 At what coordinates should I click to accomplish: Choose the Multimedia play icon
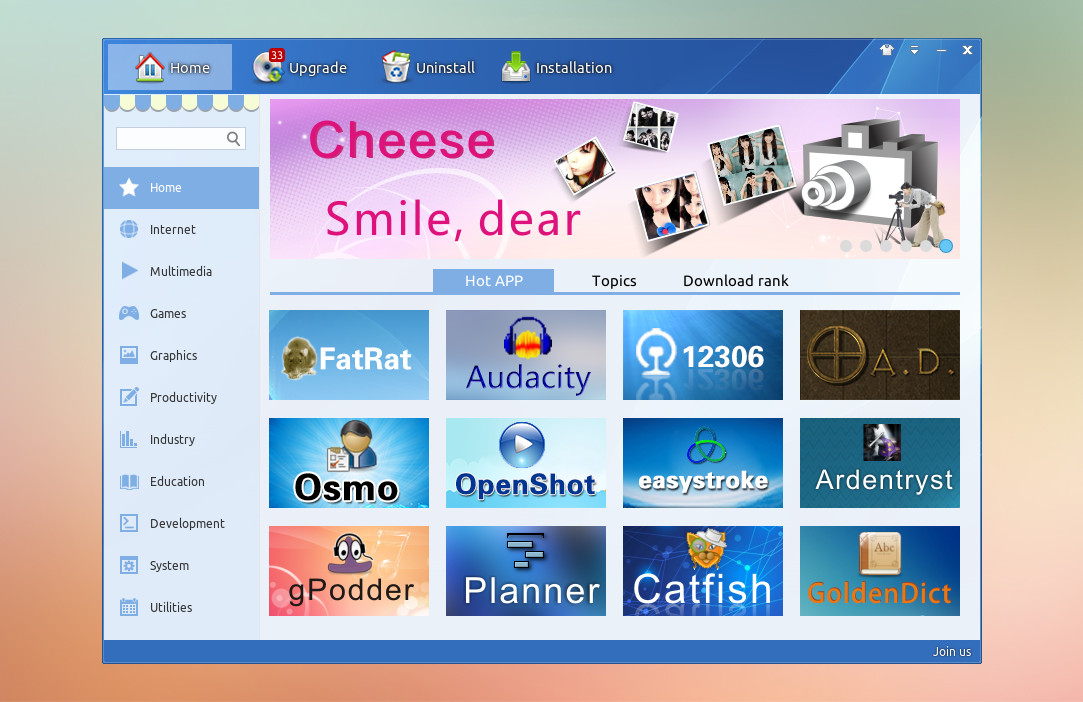point(129,271)
